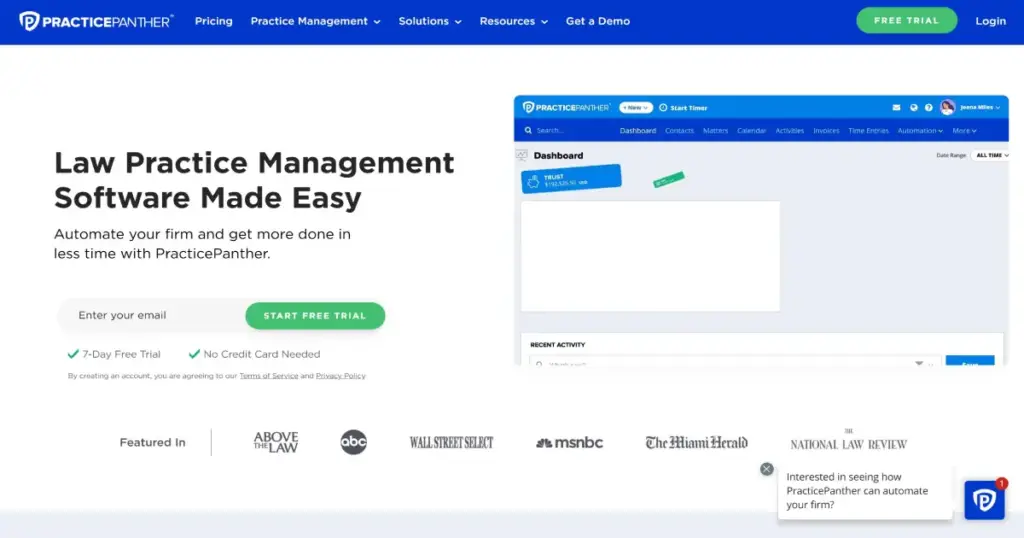Expand the Joena Miles user menu
This screenshot has height=538, width=1024.
980,108
